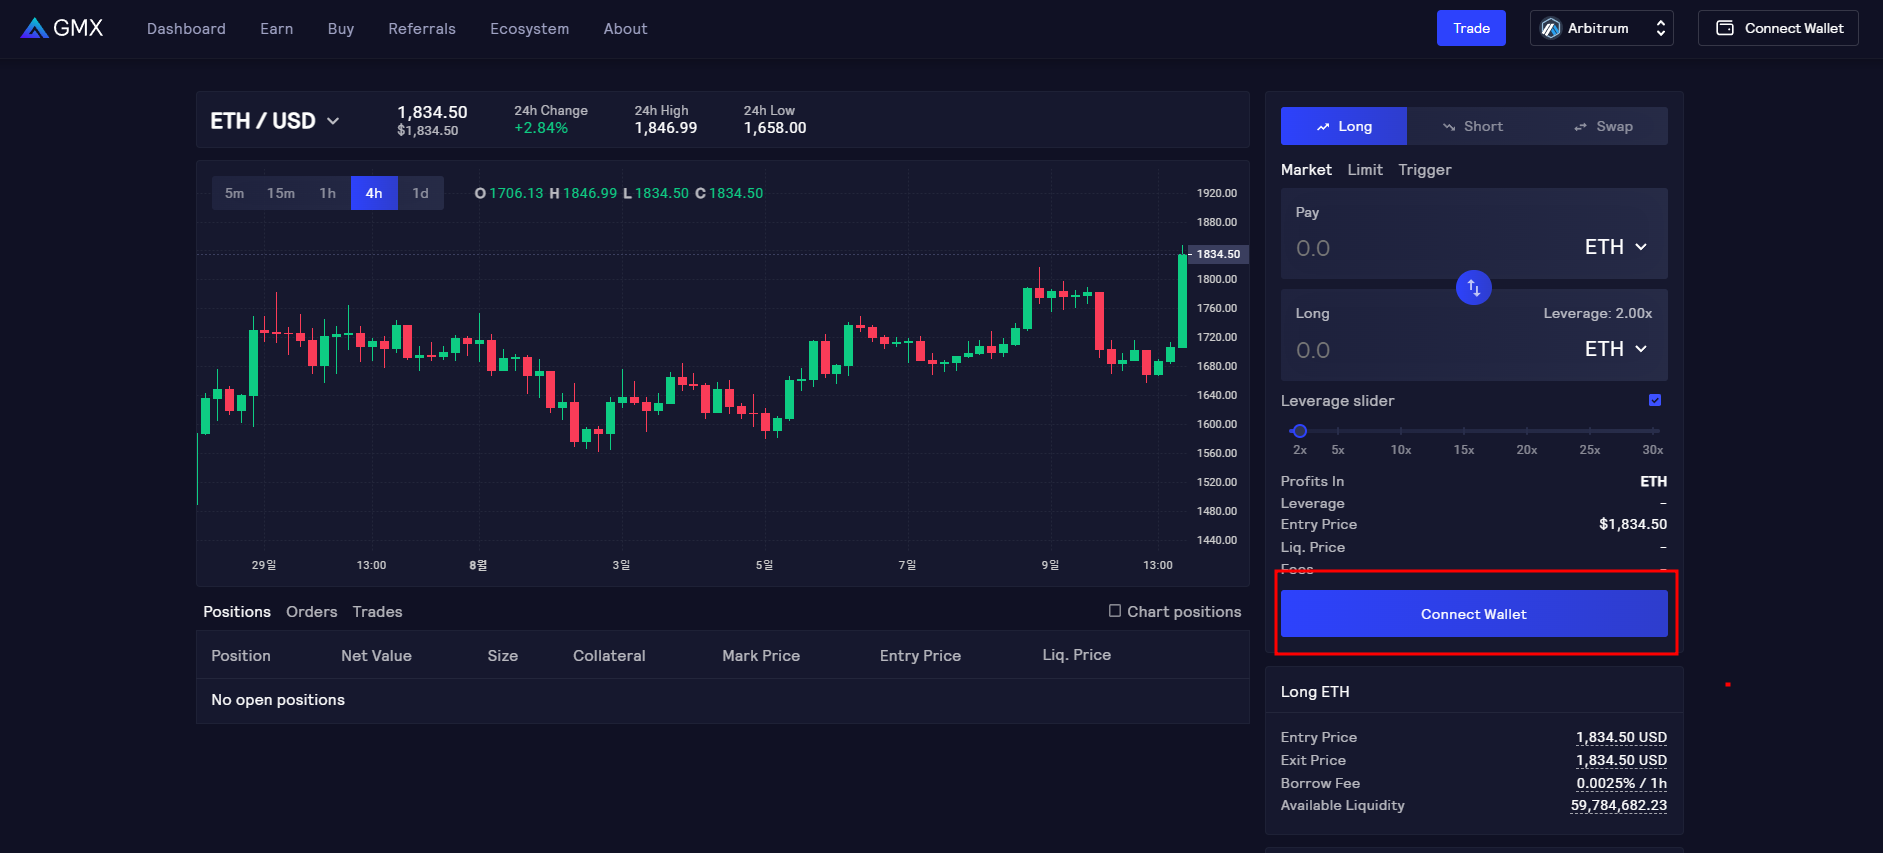Viewport: 1883px width, 853px height.
Task: Click the 24h Change +2.84% value
Action: [541, 128]
